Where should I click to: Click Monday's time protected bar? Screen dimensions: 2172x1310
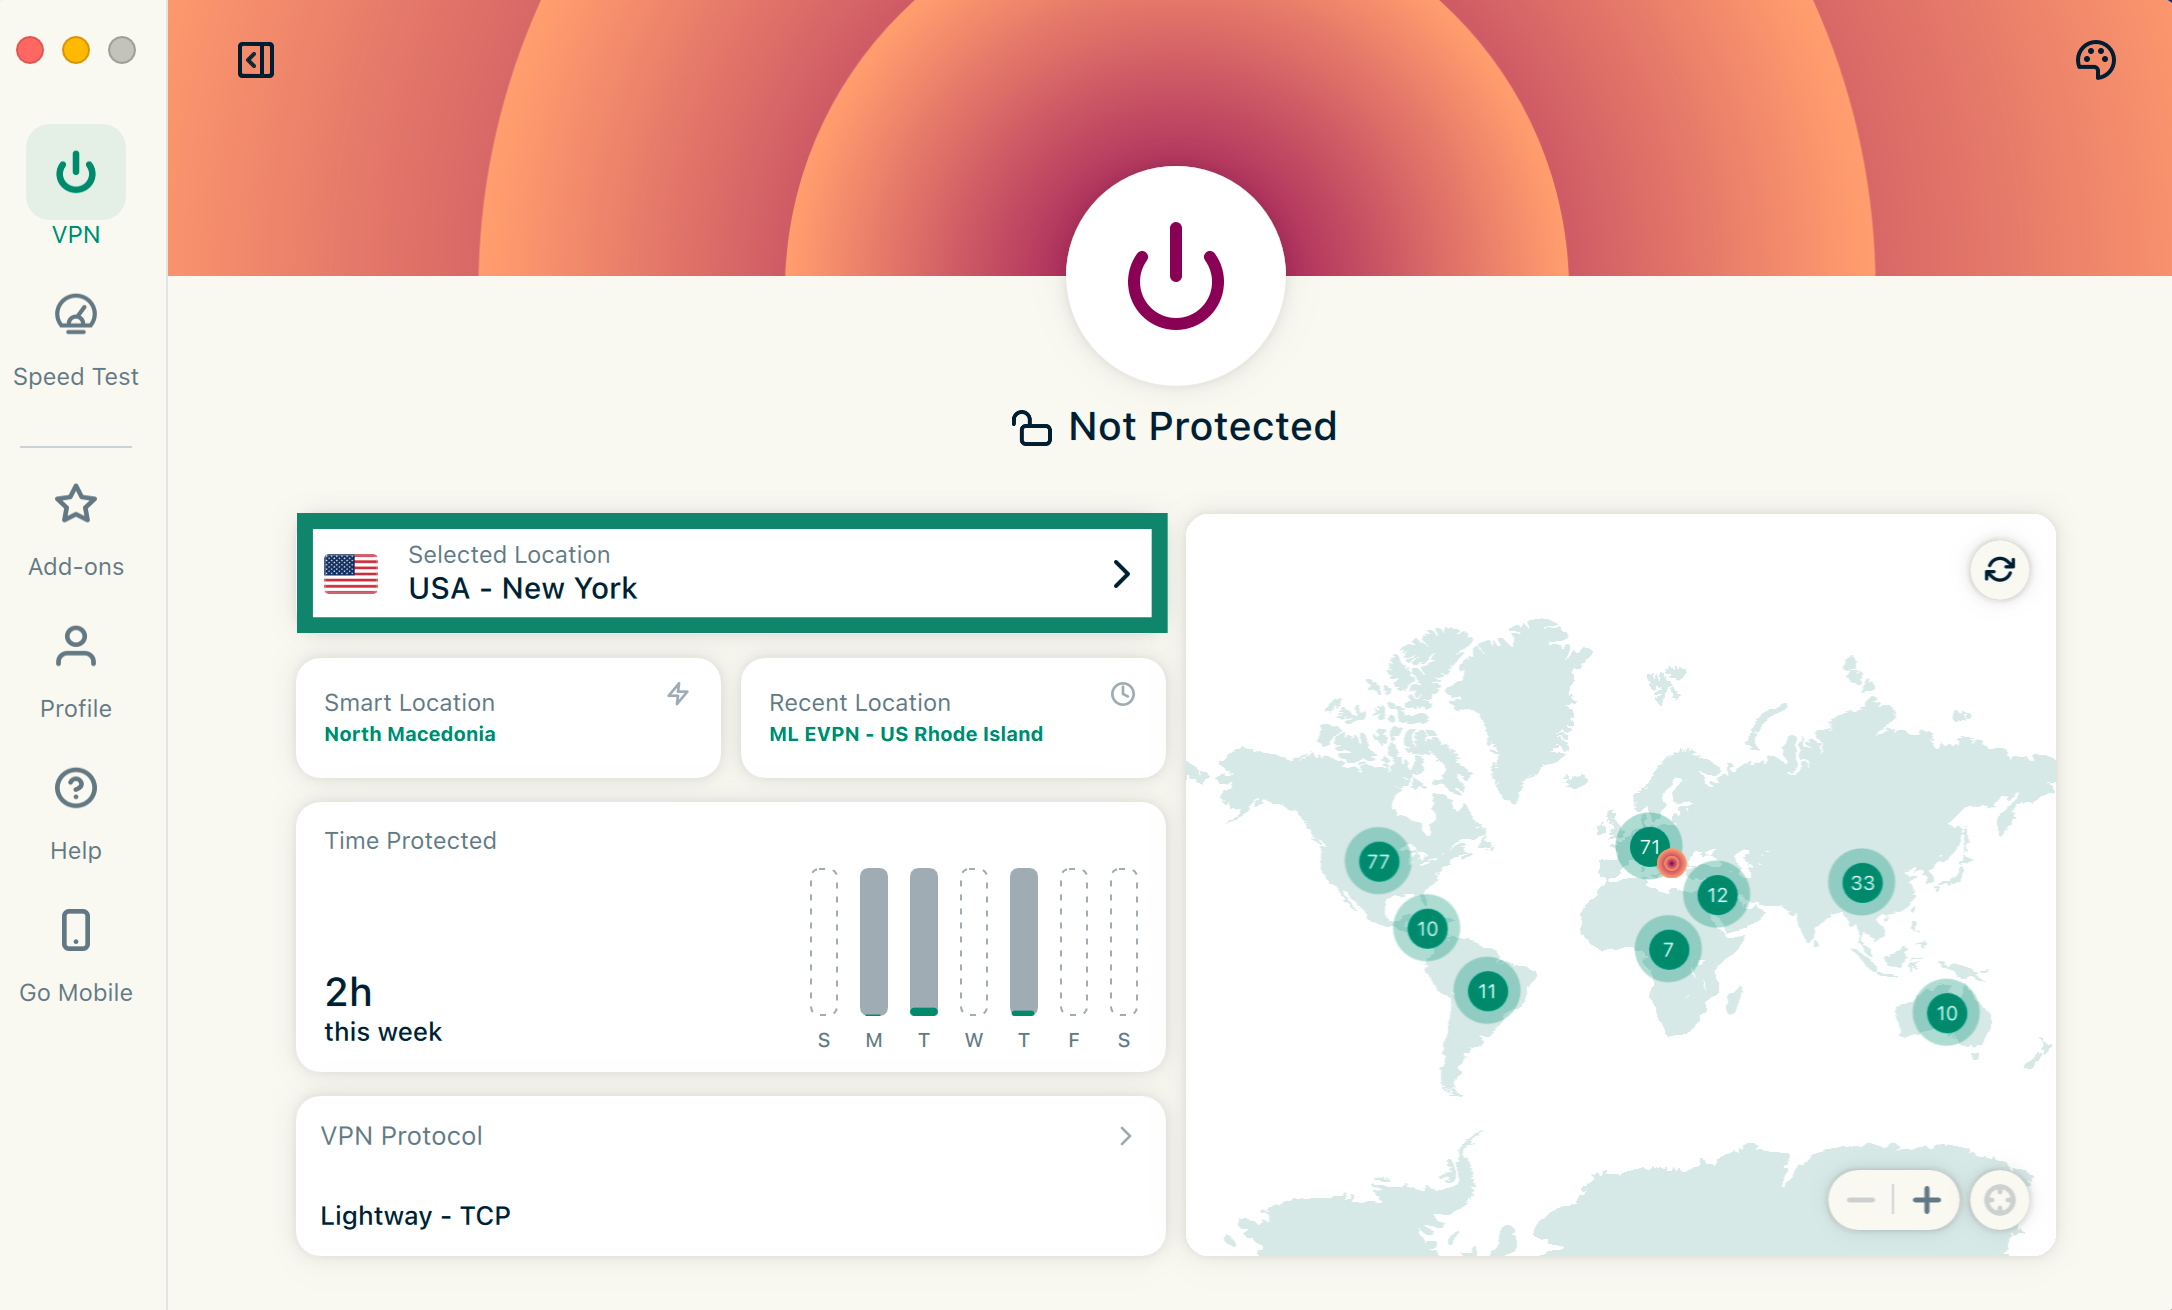[x=874, y=942]
